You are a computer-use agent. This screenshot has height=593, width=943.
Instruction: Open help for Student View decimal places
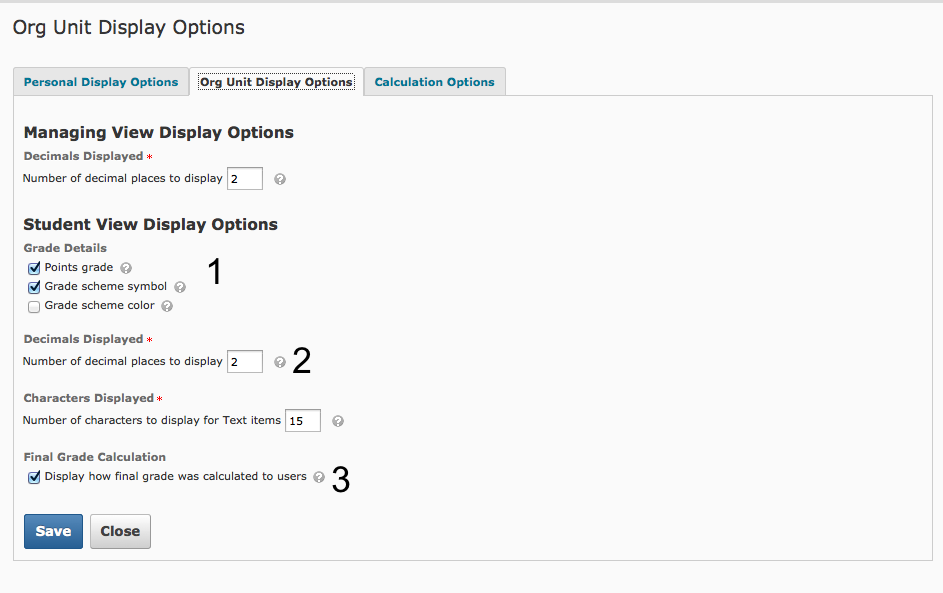pyautogui.click(x=280, y=362)
